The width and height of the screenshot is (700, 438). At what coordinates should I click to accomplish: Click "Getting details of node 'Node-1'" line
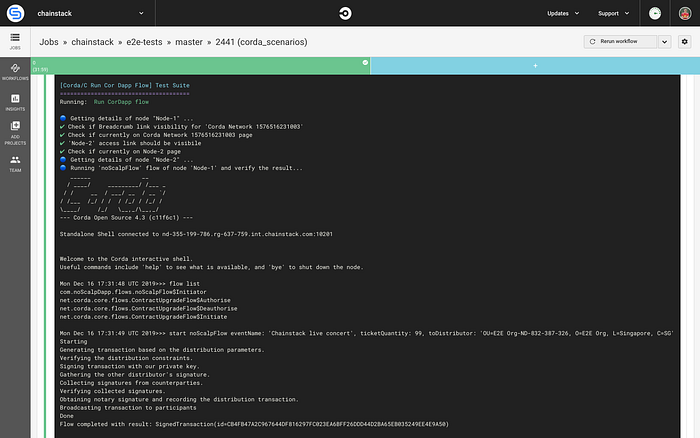point(126,118)
